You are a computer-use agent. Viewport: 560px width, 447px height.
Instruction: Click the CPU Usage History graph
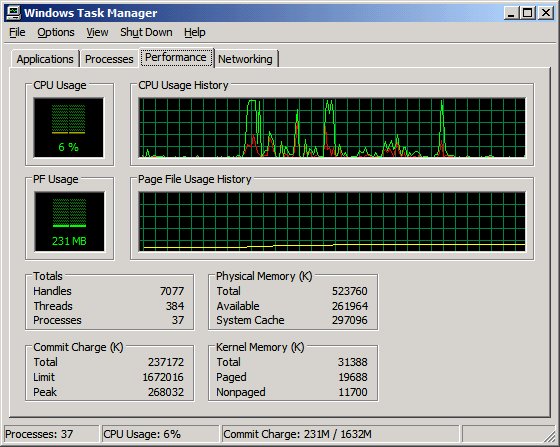332,127
